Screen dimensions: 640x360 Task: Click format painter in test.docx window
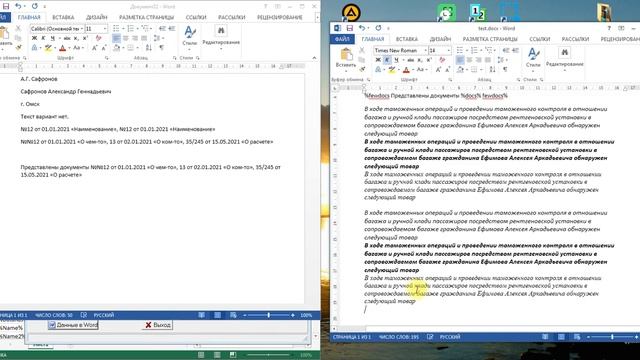tap(362, 69)
